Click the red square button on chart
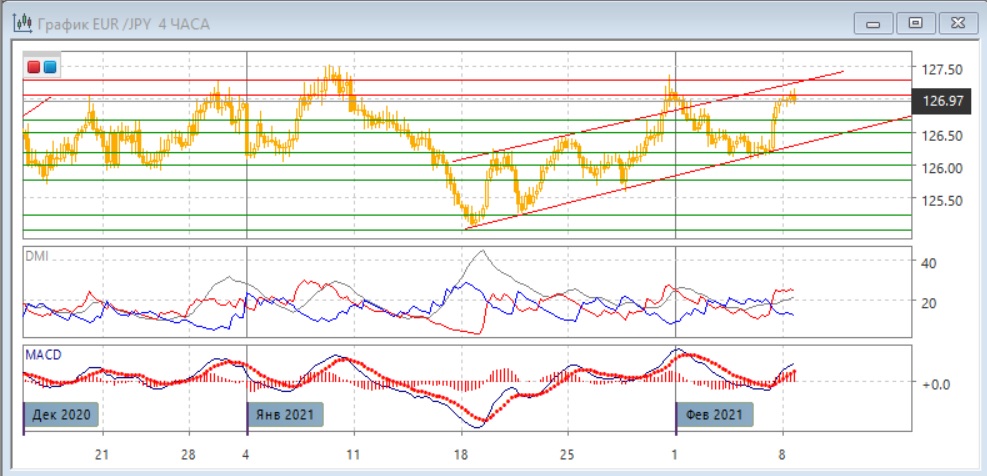Screen dimensions: 987x476 pyautogui.click(x=35, y=67)
